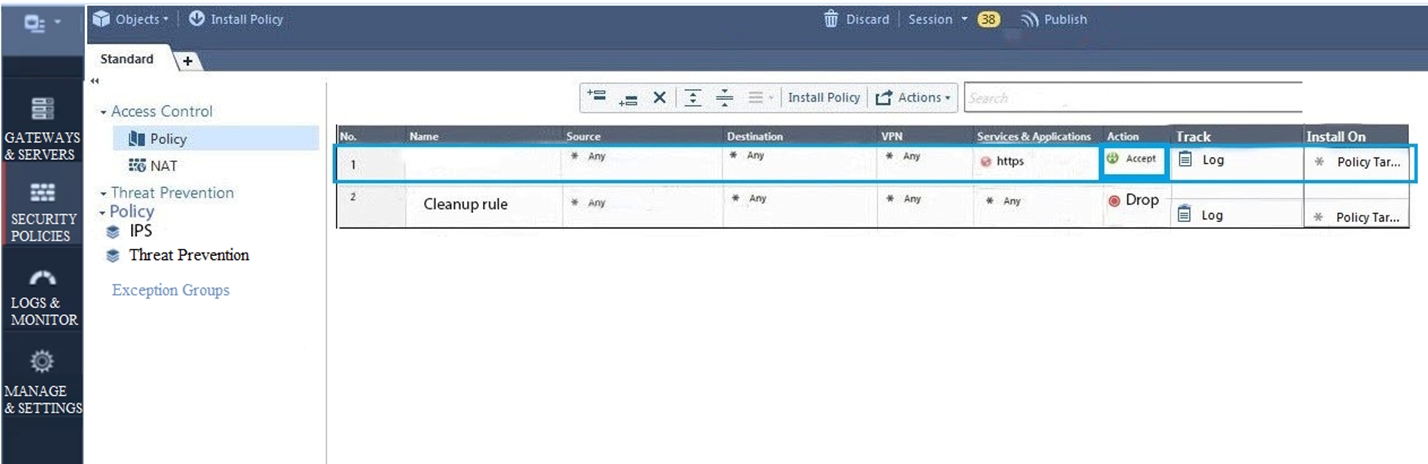Open Manage & Settings view
Screen dimensions: 1428x464
click(42, 382)
